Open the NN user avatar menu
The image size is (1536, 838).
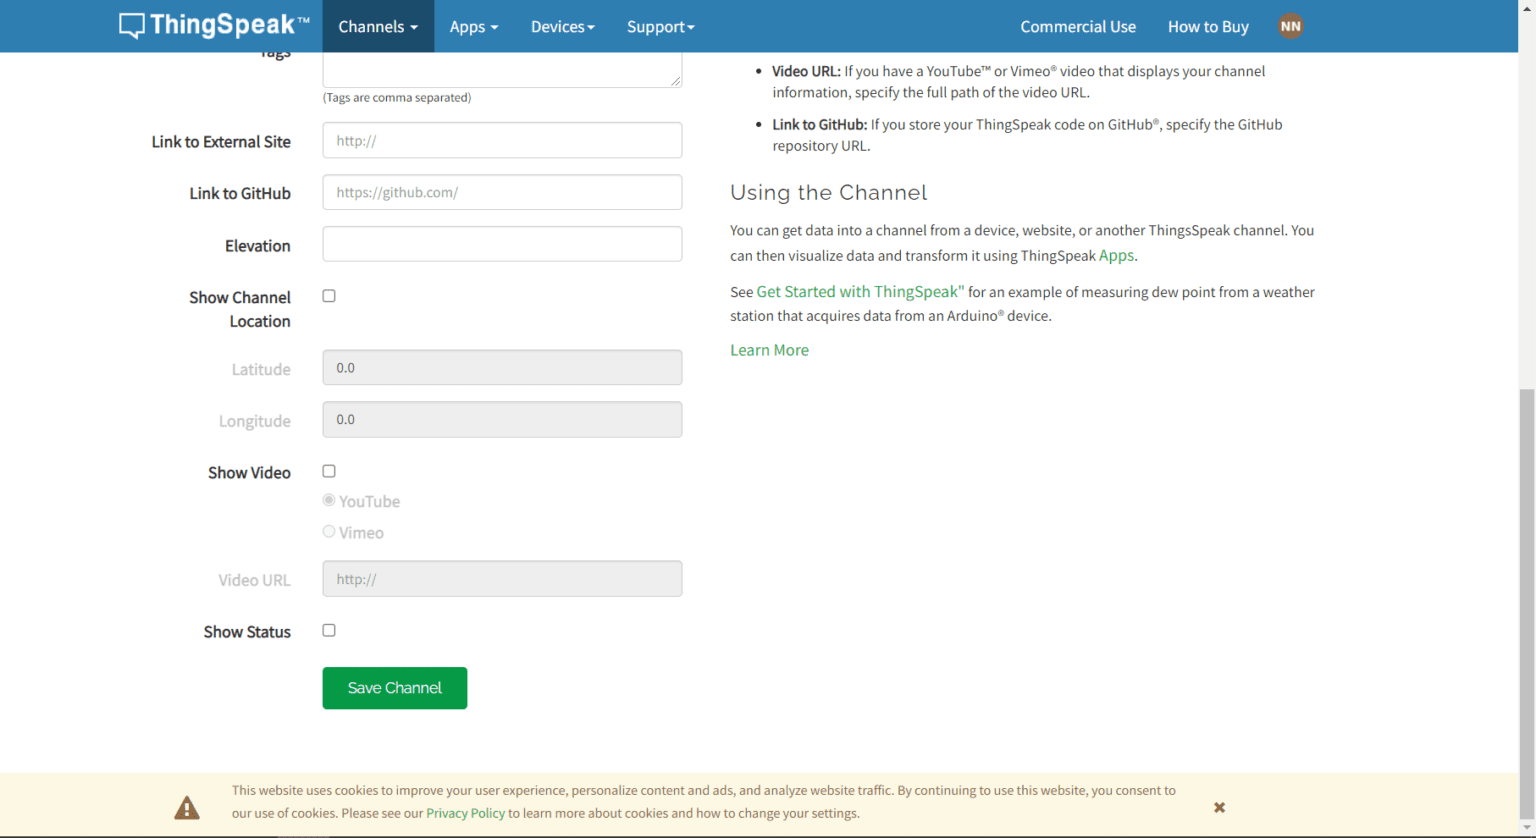point(1290,27)
